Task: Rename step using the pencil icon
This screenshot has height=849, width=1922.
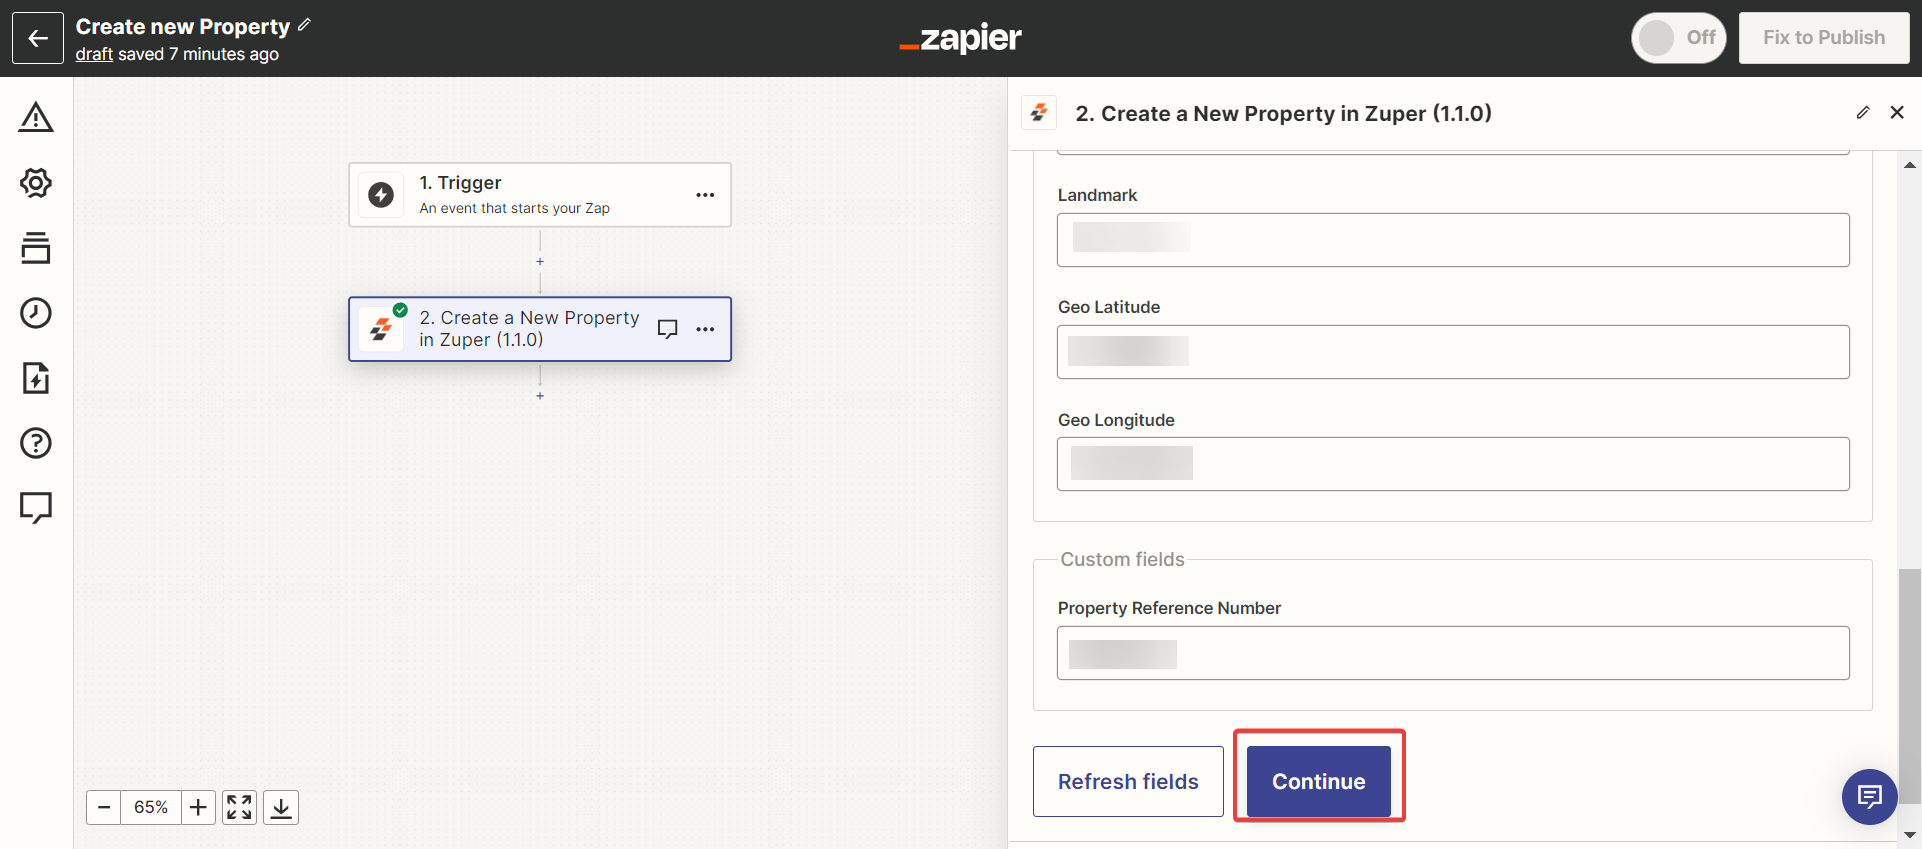Action: 1863,113
